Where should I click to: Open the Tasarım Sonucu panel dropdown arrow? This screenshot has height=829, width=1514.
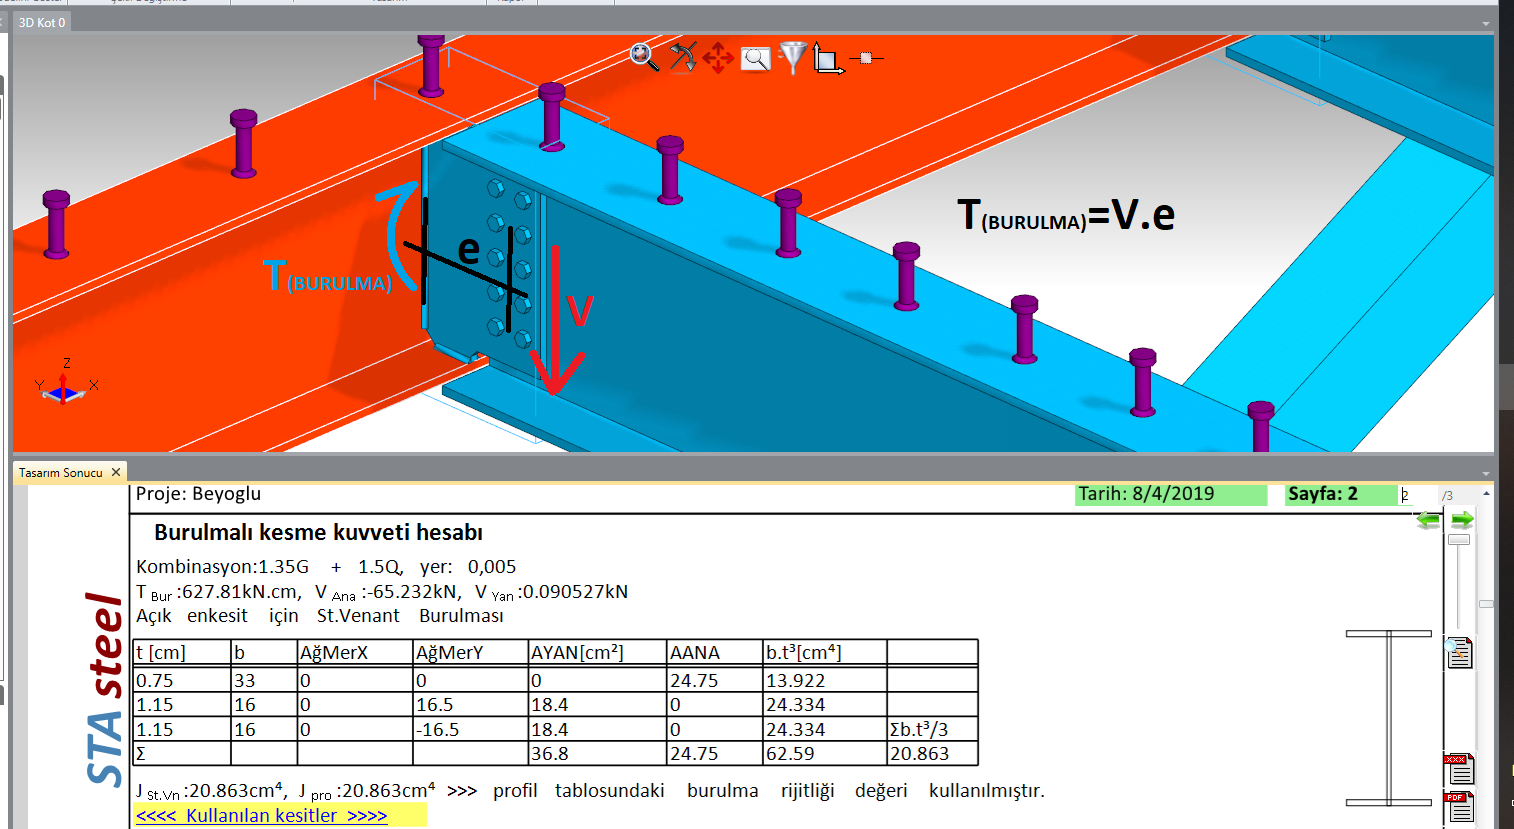click(1486, 474)
